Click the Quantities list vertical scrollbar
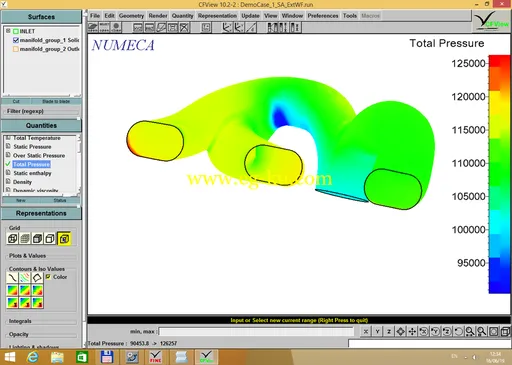Screen dimensions: 512x365 point(79,164)
